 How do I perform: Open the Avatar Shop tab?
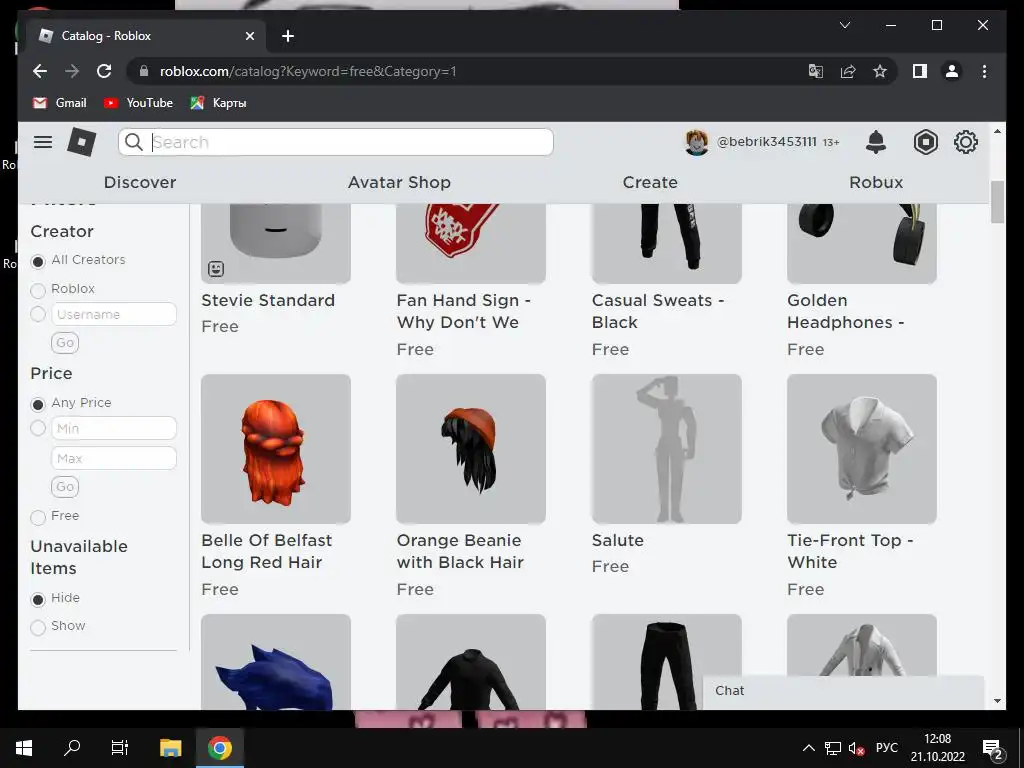pos(399,182)
